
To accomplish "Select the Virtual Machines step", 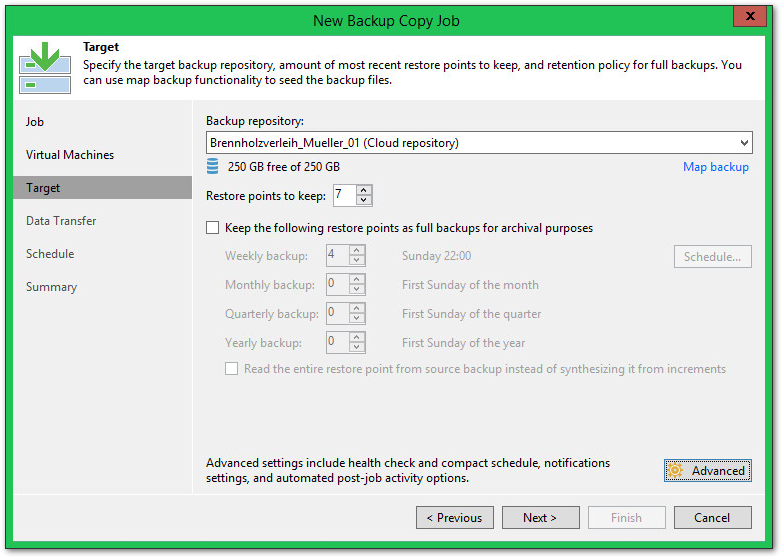I will [x=70, y=155].
